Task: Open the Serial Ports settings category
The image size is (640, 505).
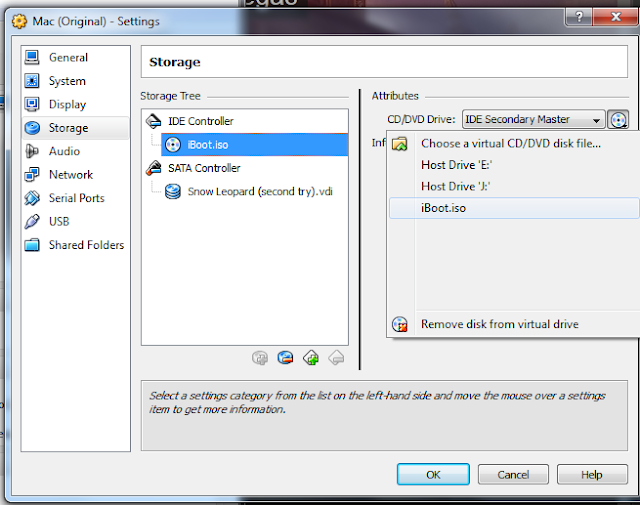Action: coord(76,198)
